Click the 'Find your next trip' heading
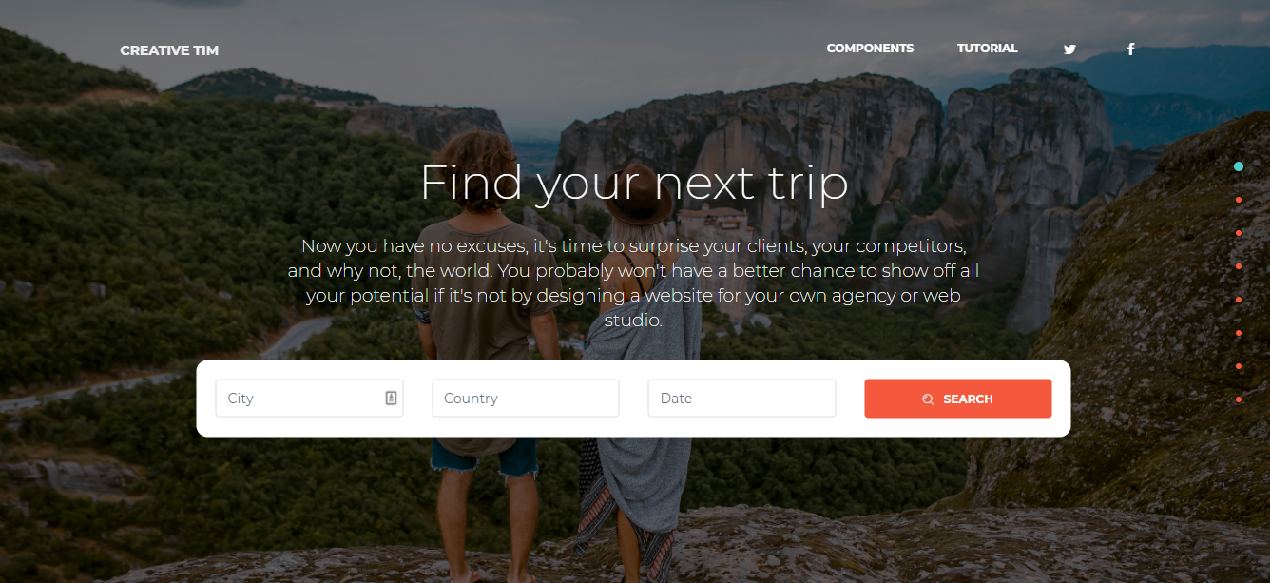The height and width of the screenshot is (583, 1270). 634,183
